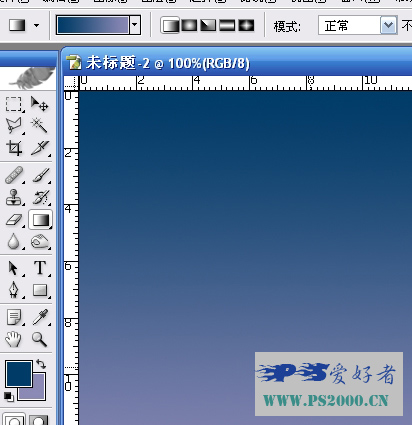Select the History Brush tool
Image resolution: width=412 pixels, height=425 pixels.
click(41, 197)
